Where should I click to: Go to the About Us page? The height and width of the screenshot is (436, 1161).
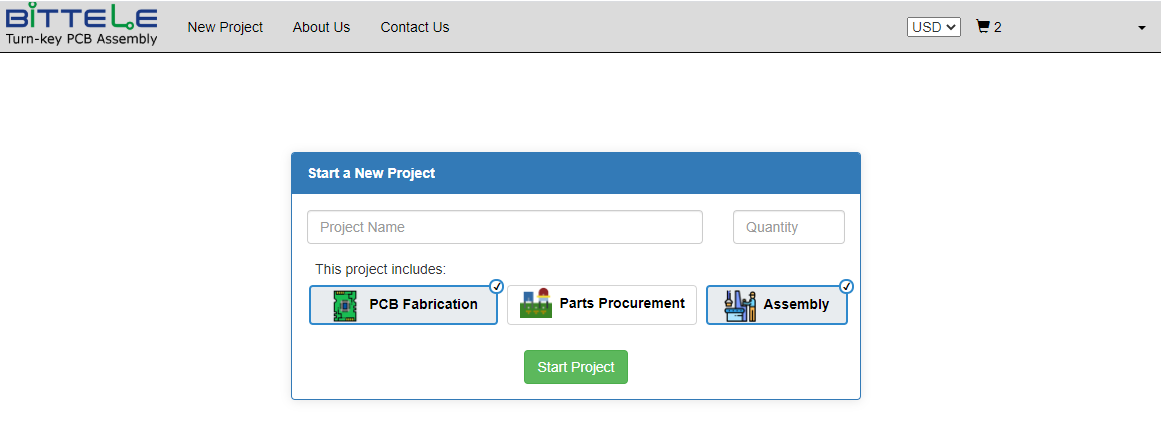pos(321,27)
